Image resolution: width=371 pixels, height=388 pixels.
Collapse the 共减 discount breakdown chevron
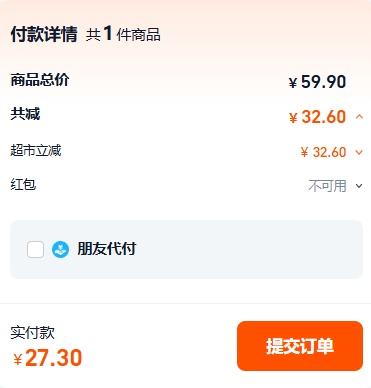(359, 117)
